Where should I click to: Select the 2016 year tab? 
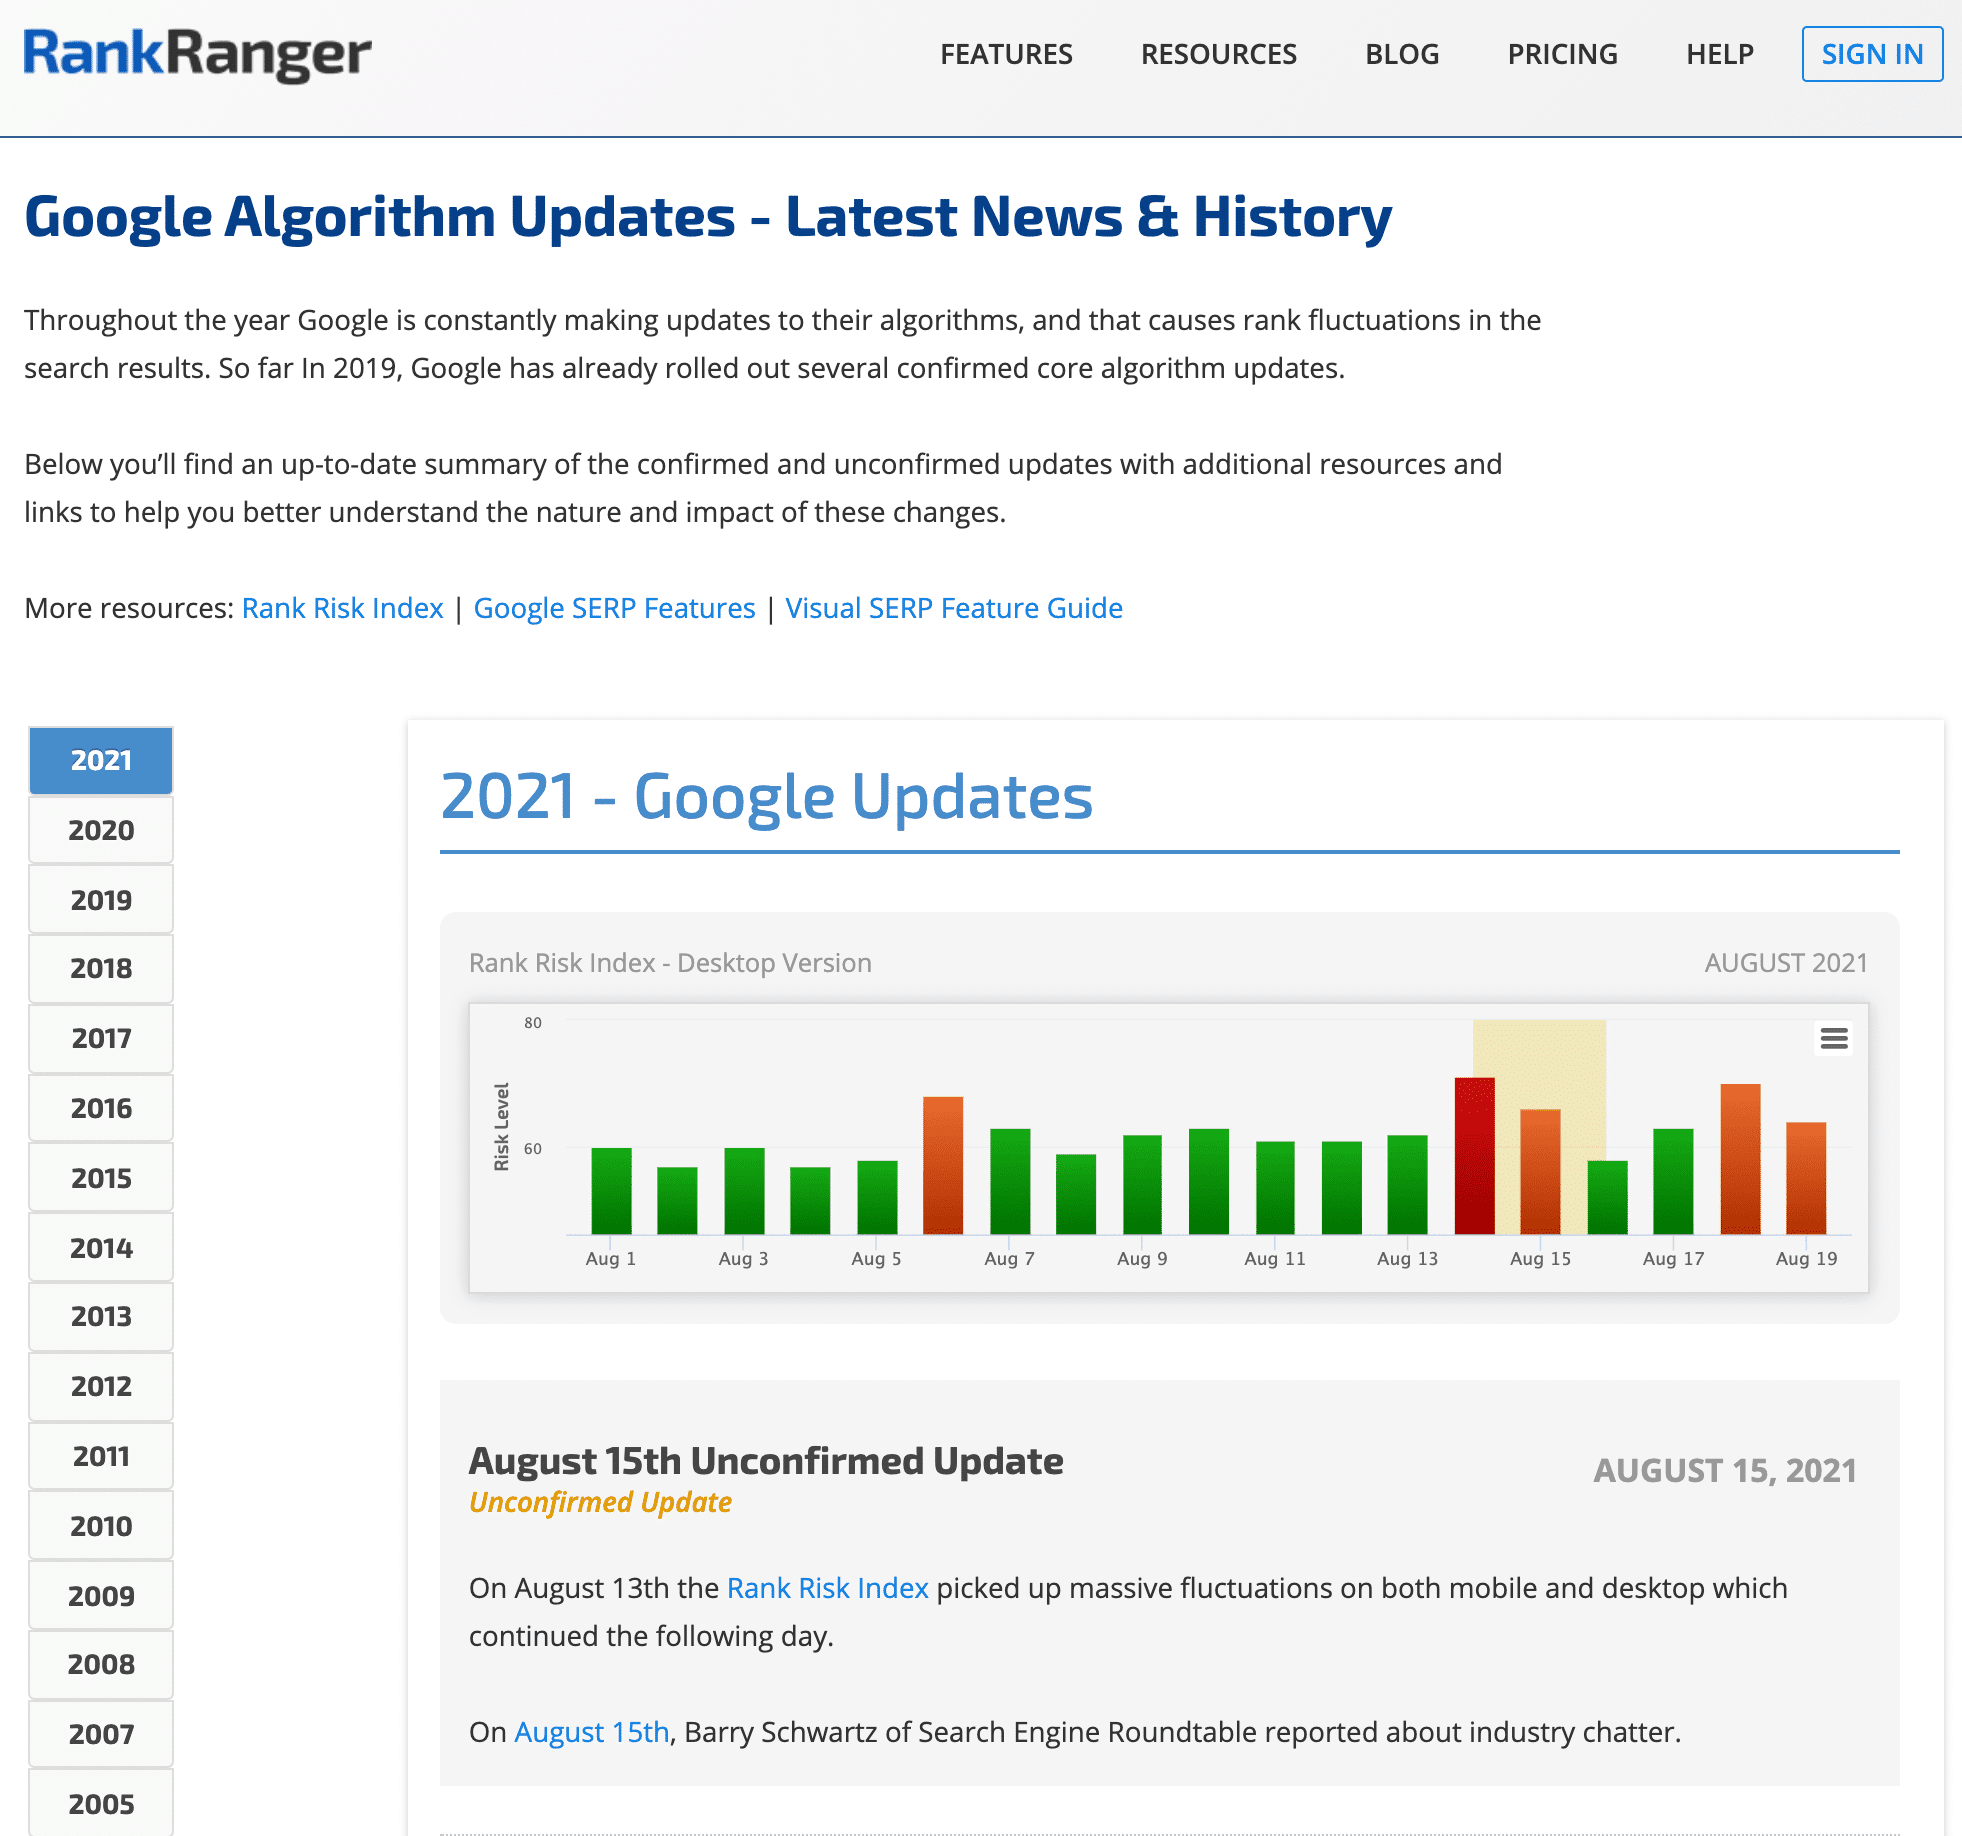click(101, 1108)
